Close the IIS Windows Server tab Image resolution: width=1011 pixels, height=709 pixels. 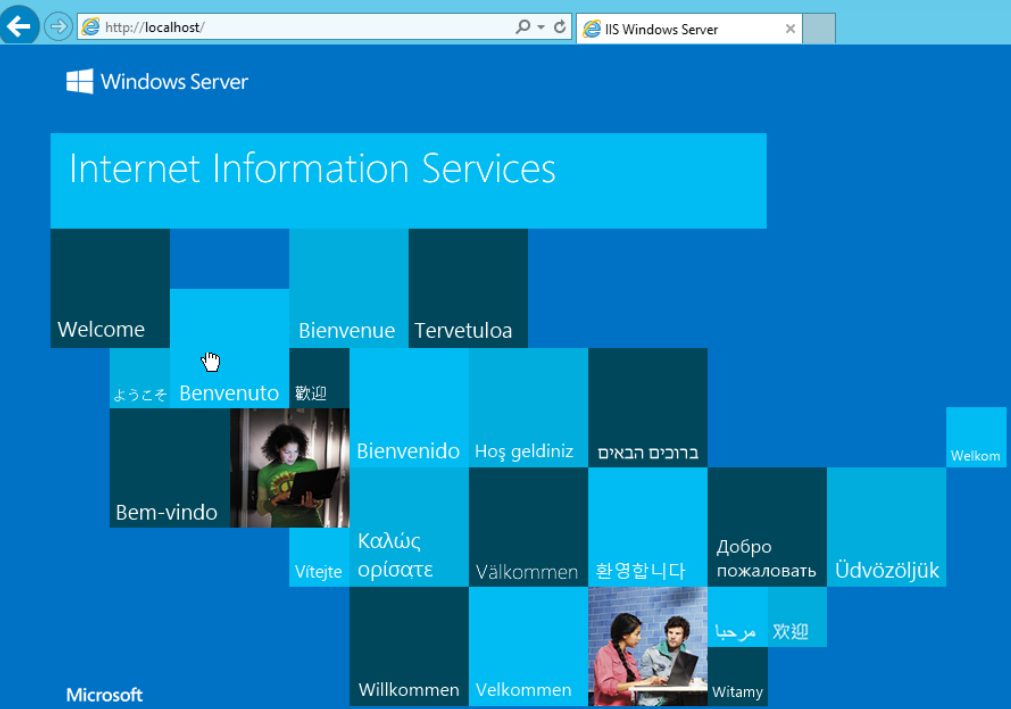click(x=790, y=29)
